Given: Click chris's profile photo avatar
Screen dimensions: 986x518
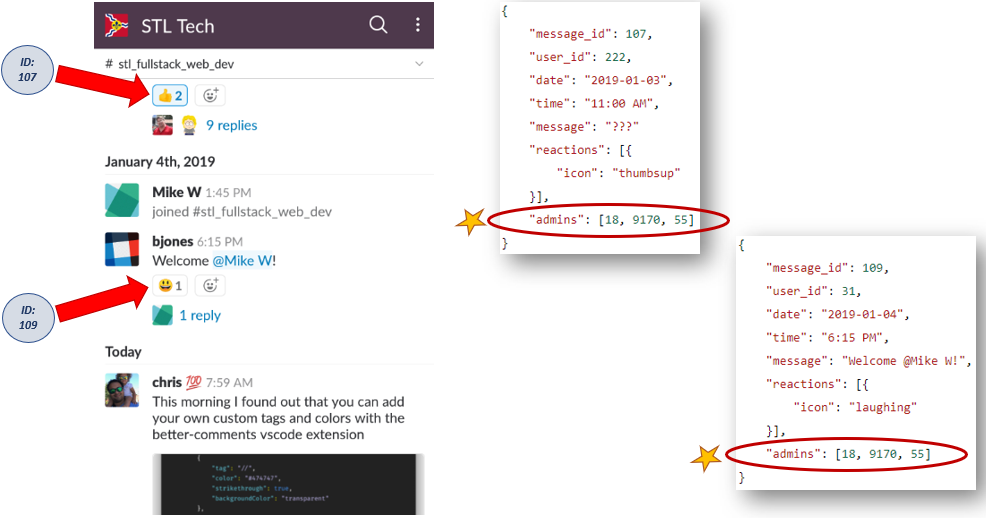Looking at the screenshot, I should [122, 390].
